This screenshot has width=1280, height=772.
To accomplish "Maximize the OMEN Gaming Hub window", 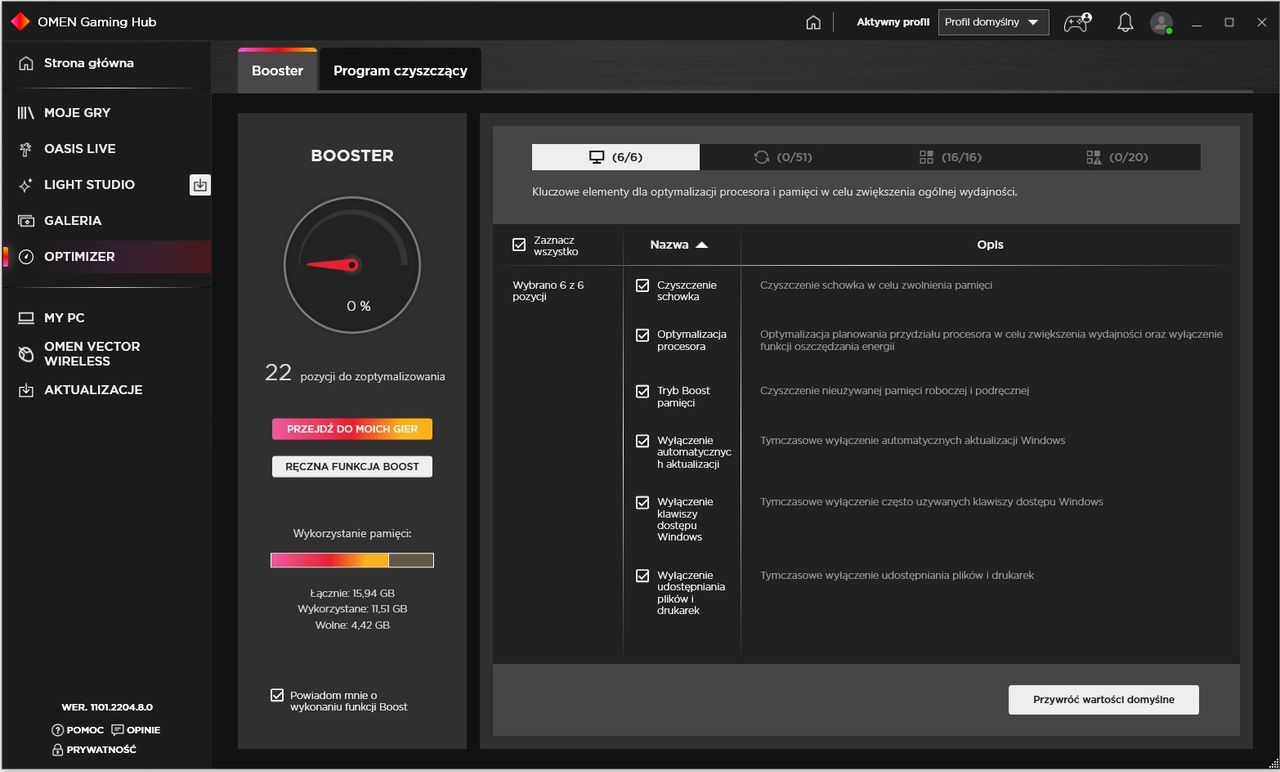I will tap(1229, 22).
